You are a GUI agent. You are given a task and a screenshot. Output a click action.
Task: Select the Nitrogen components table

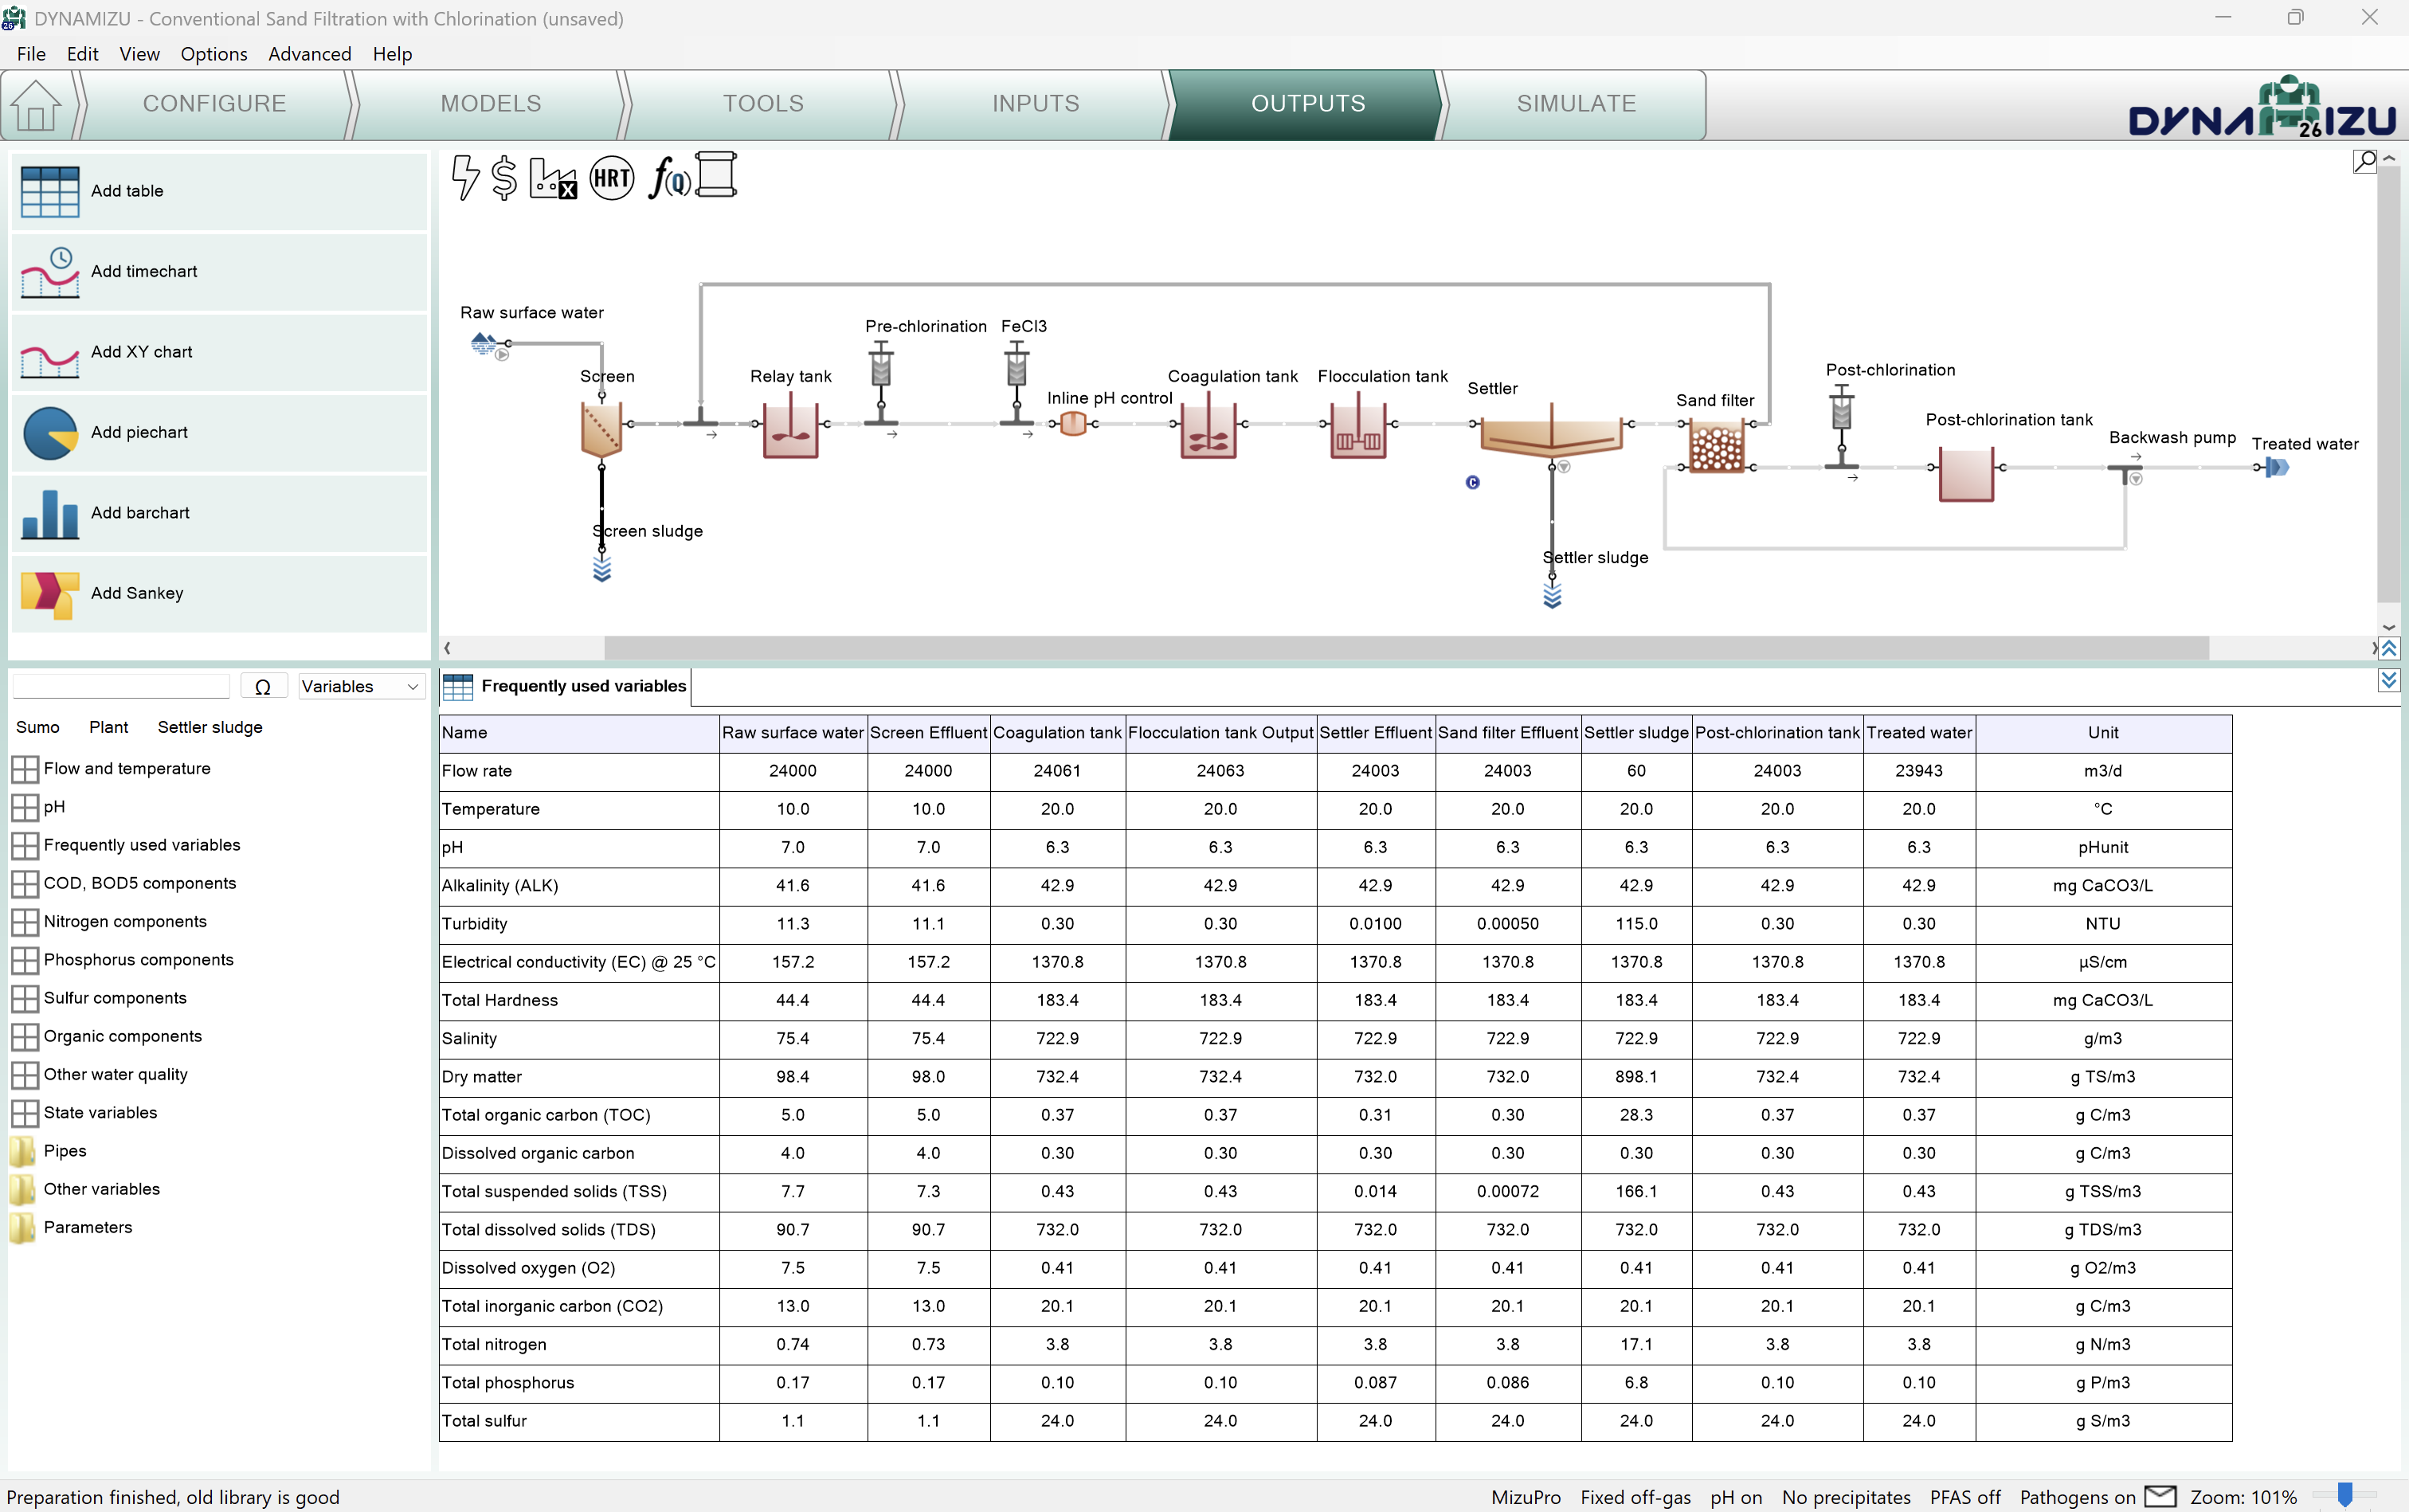coord(125,922)
